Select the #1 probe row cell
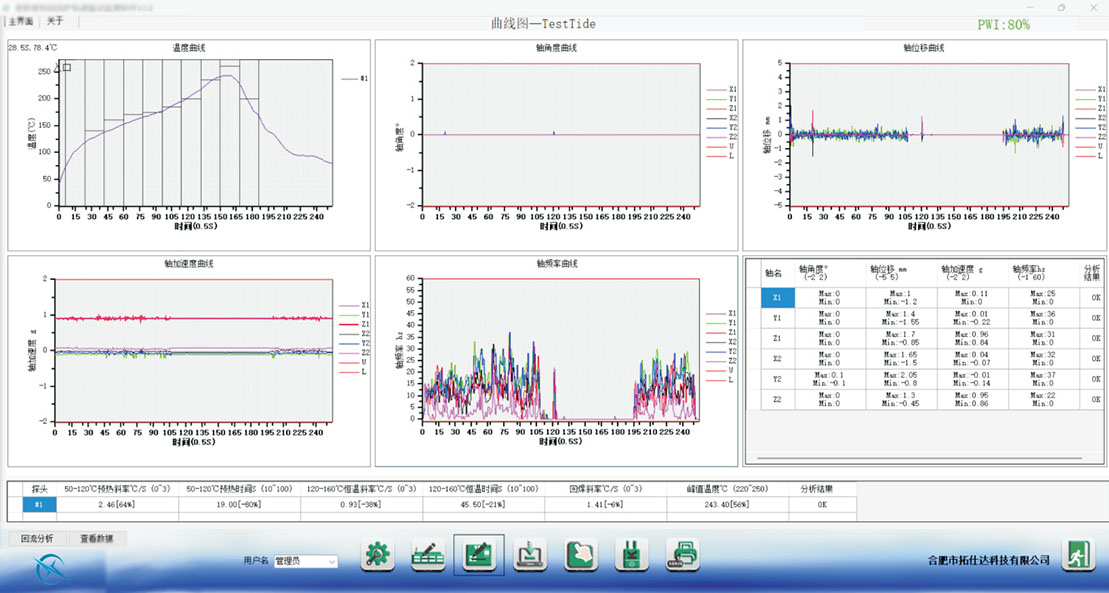Viewport: 1109px width, 593px height. 40,505
